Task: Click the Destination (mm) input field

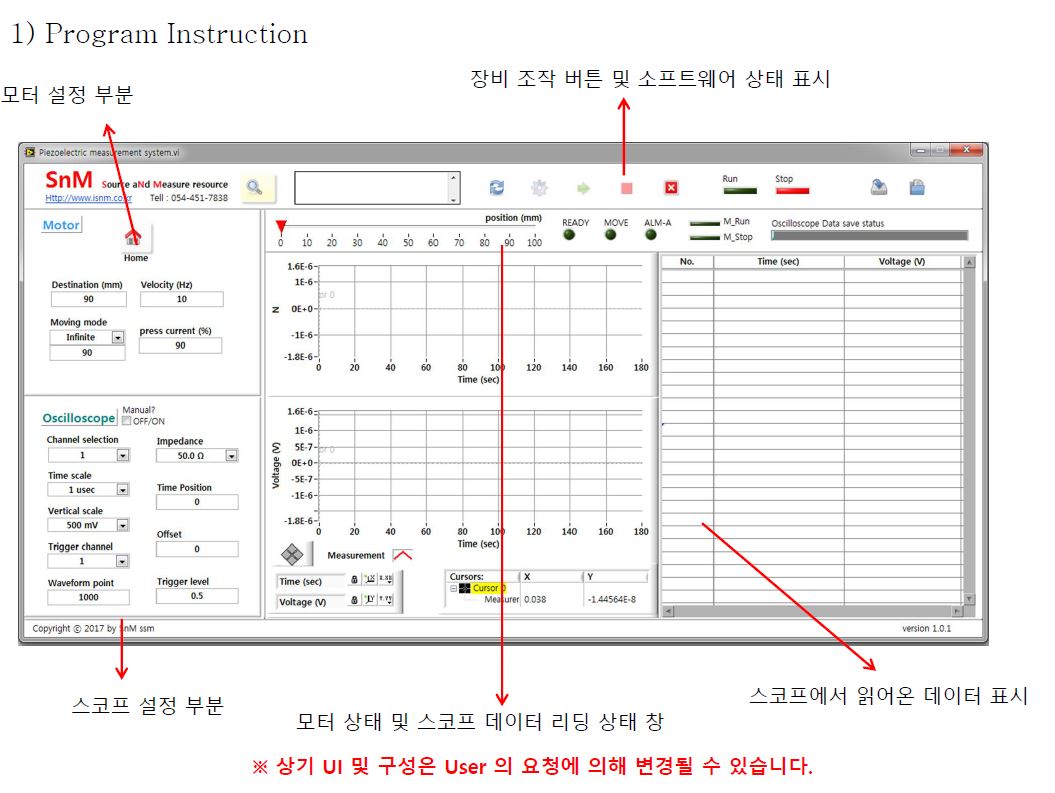Action: (88, 299)
